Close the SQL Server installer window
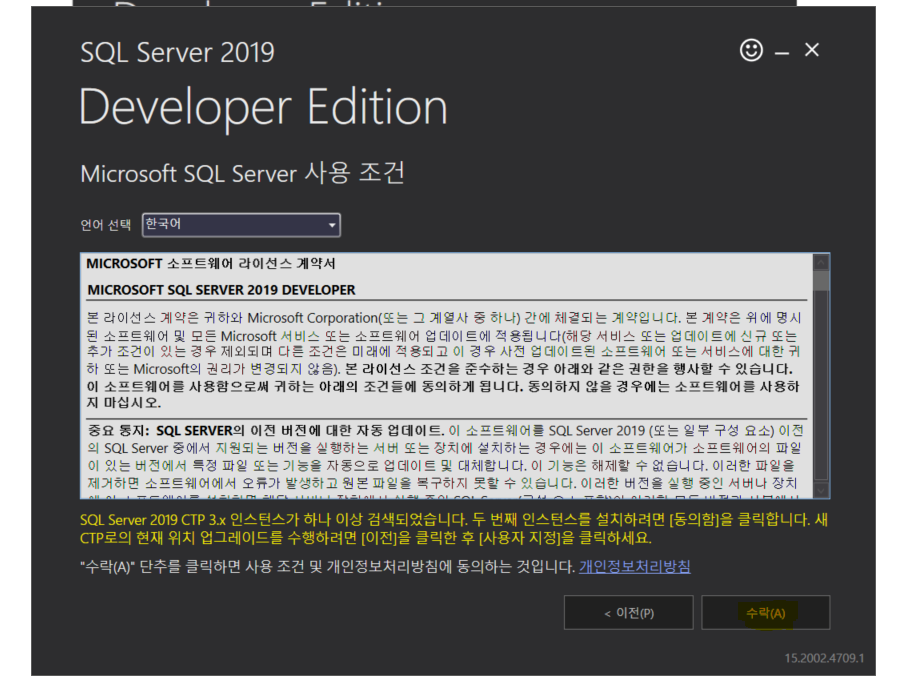The height and width of the screenshot is (689, 909). click(812, 50)
